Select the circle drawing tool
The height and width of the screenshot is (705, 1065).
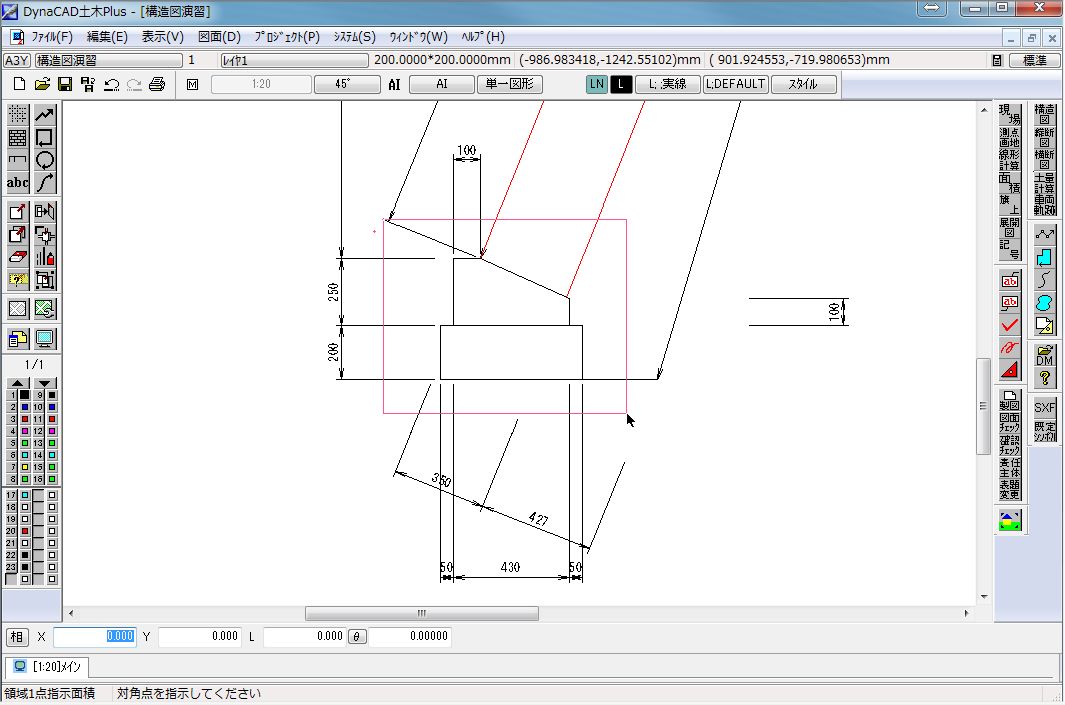[45, 160]
